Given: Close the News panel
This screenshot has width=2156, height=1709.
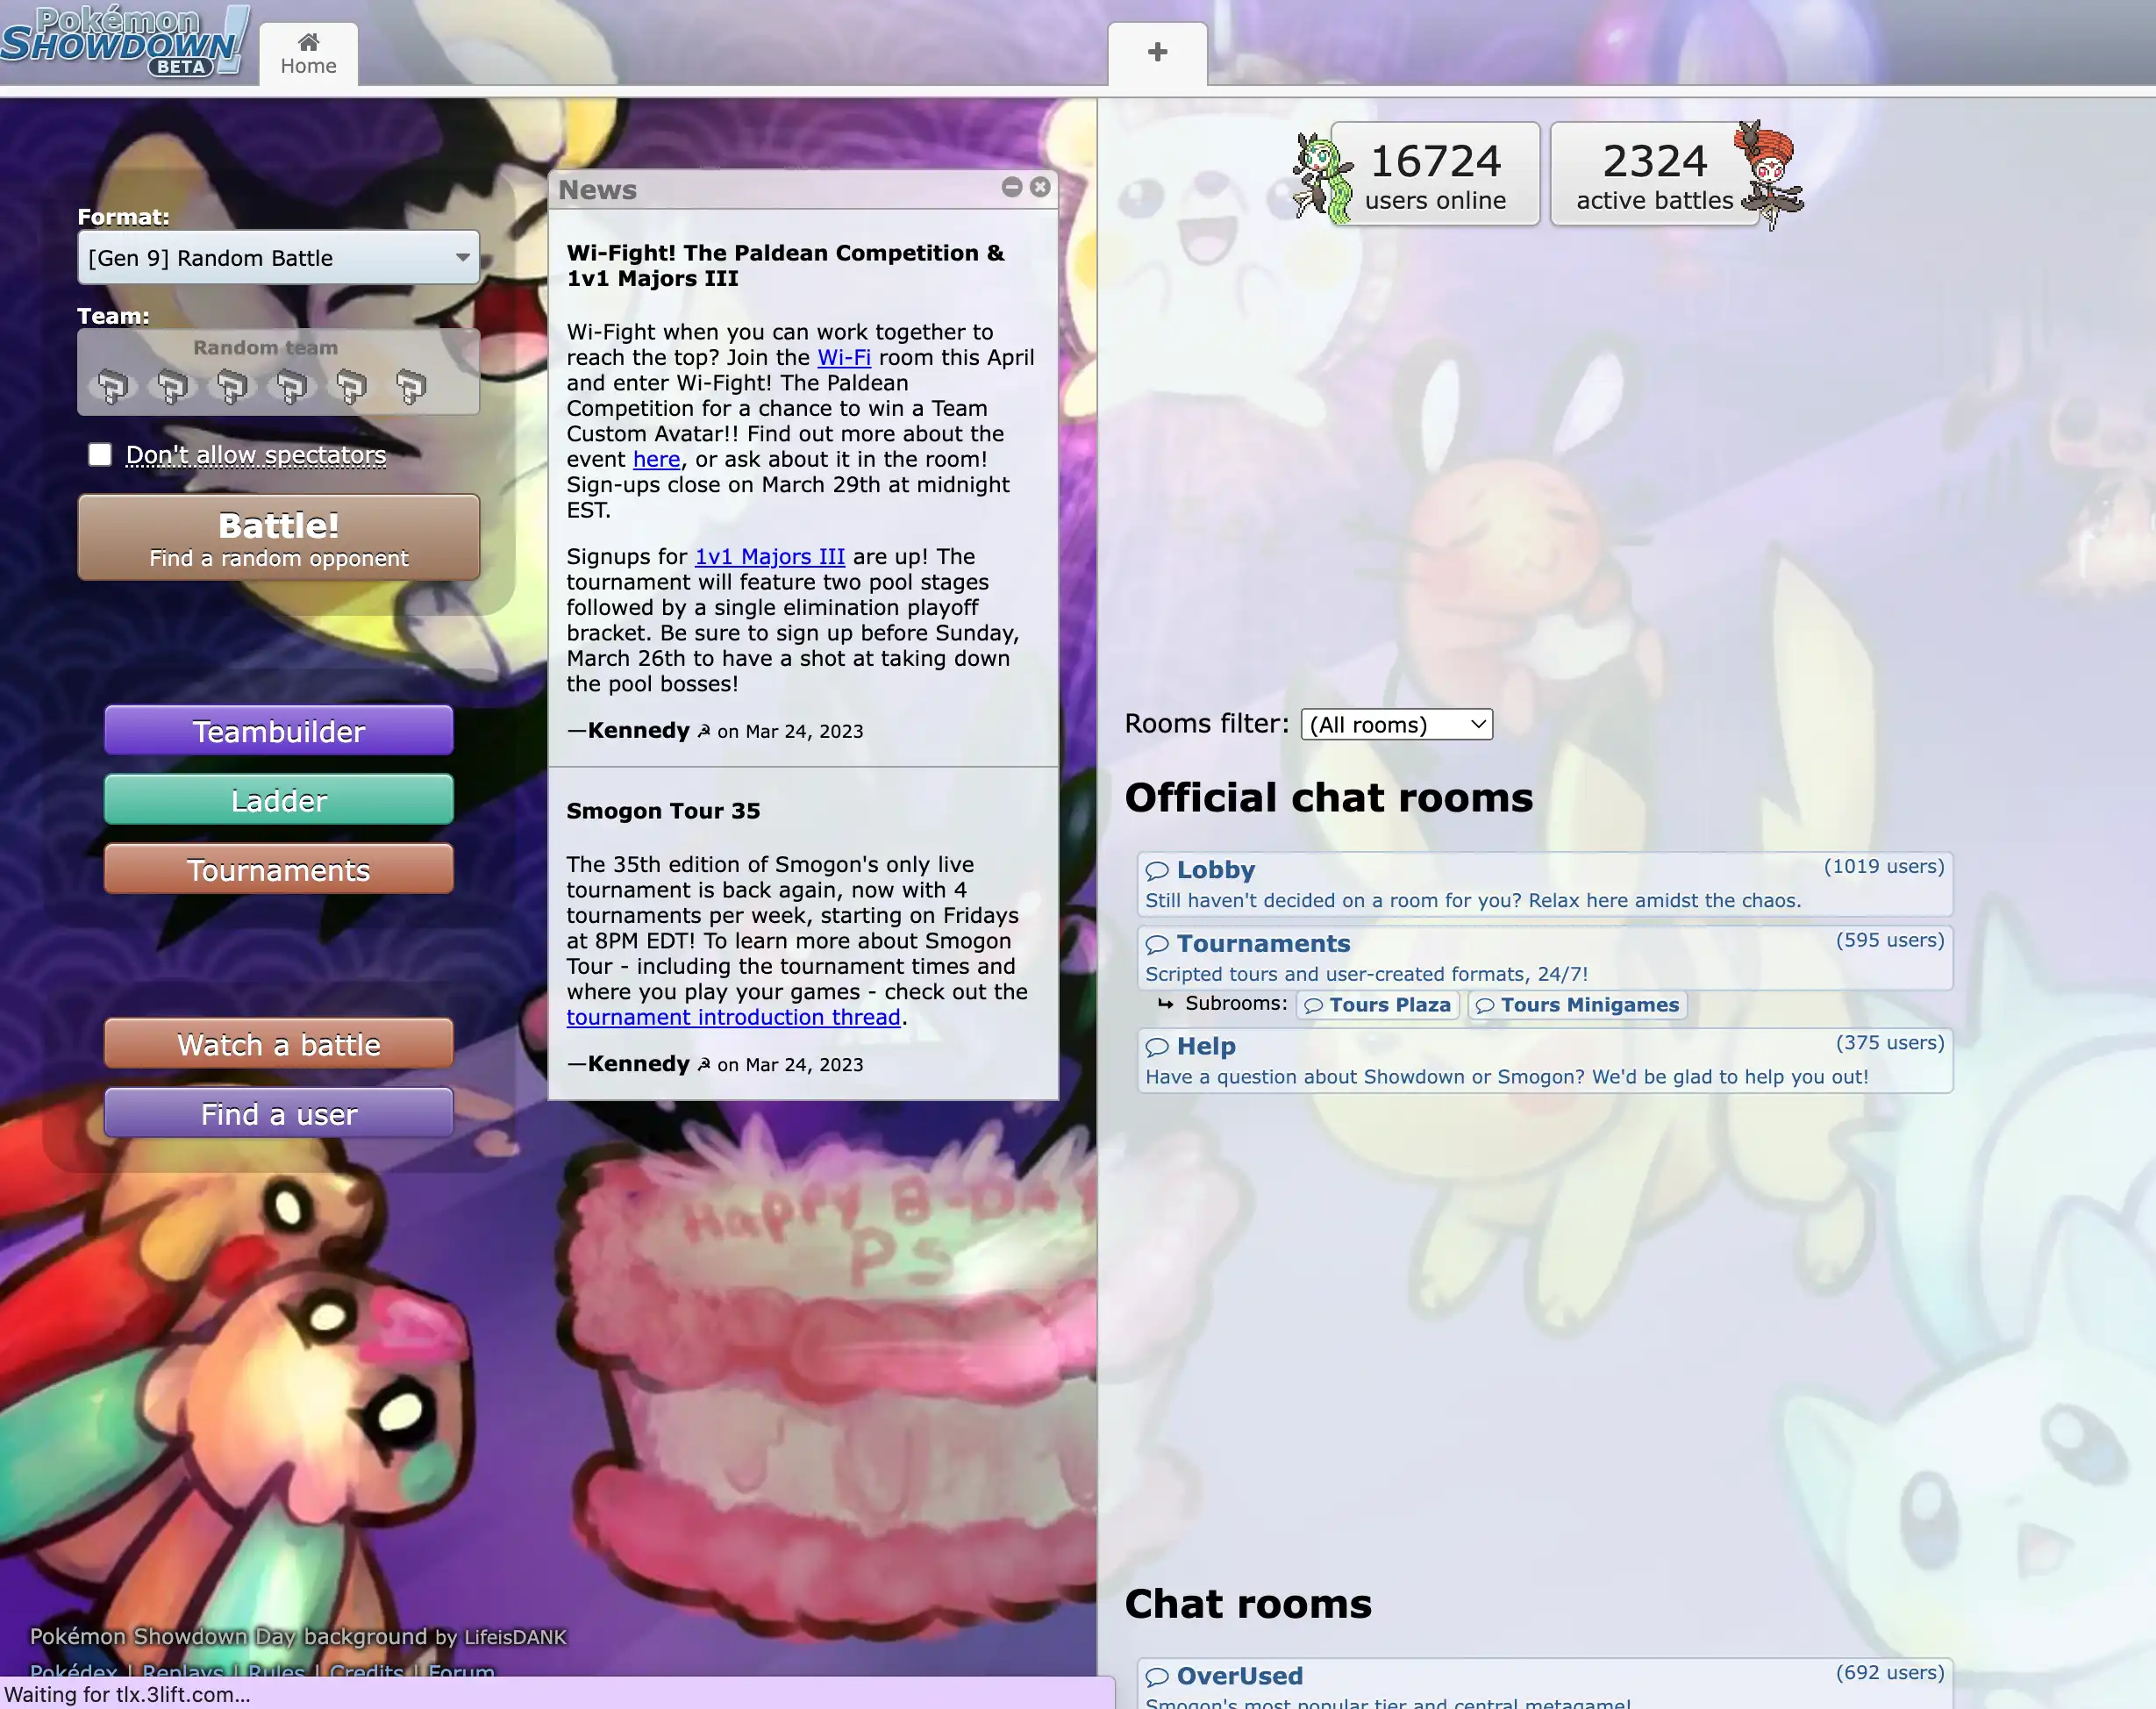Looking at the screenshot, I should point(1040,187).
